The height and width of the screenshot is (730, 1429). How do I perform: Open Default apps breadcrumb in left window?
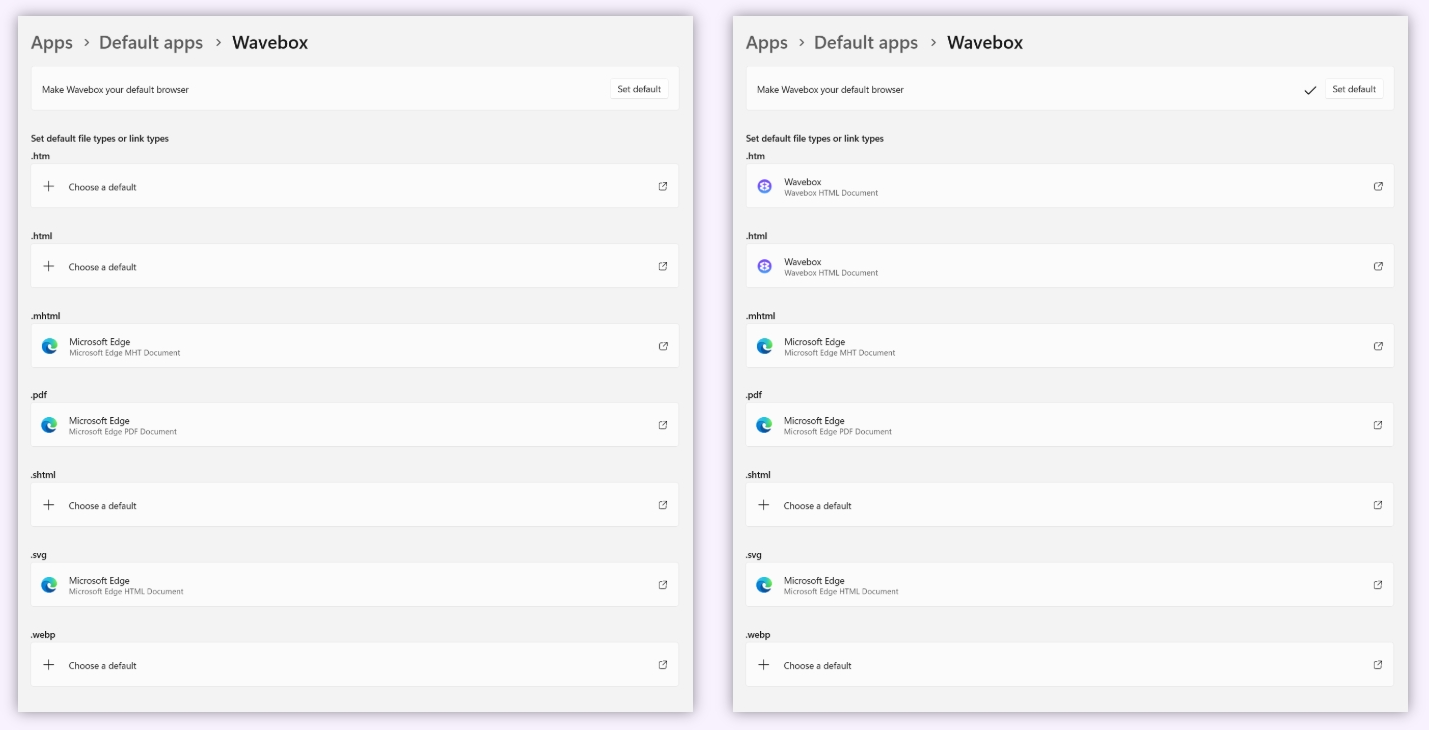click(x=151, y=43)
